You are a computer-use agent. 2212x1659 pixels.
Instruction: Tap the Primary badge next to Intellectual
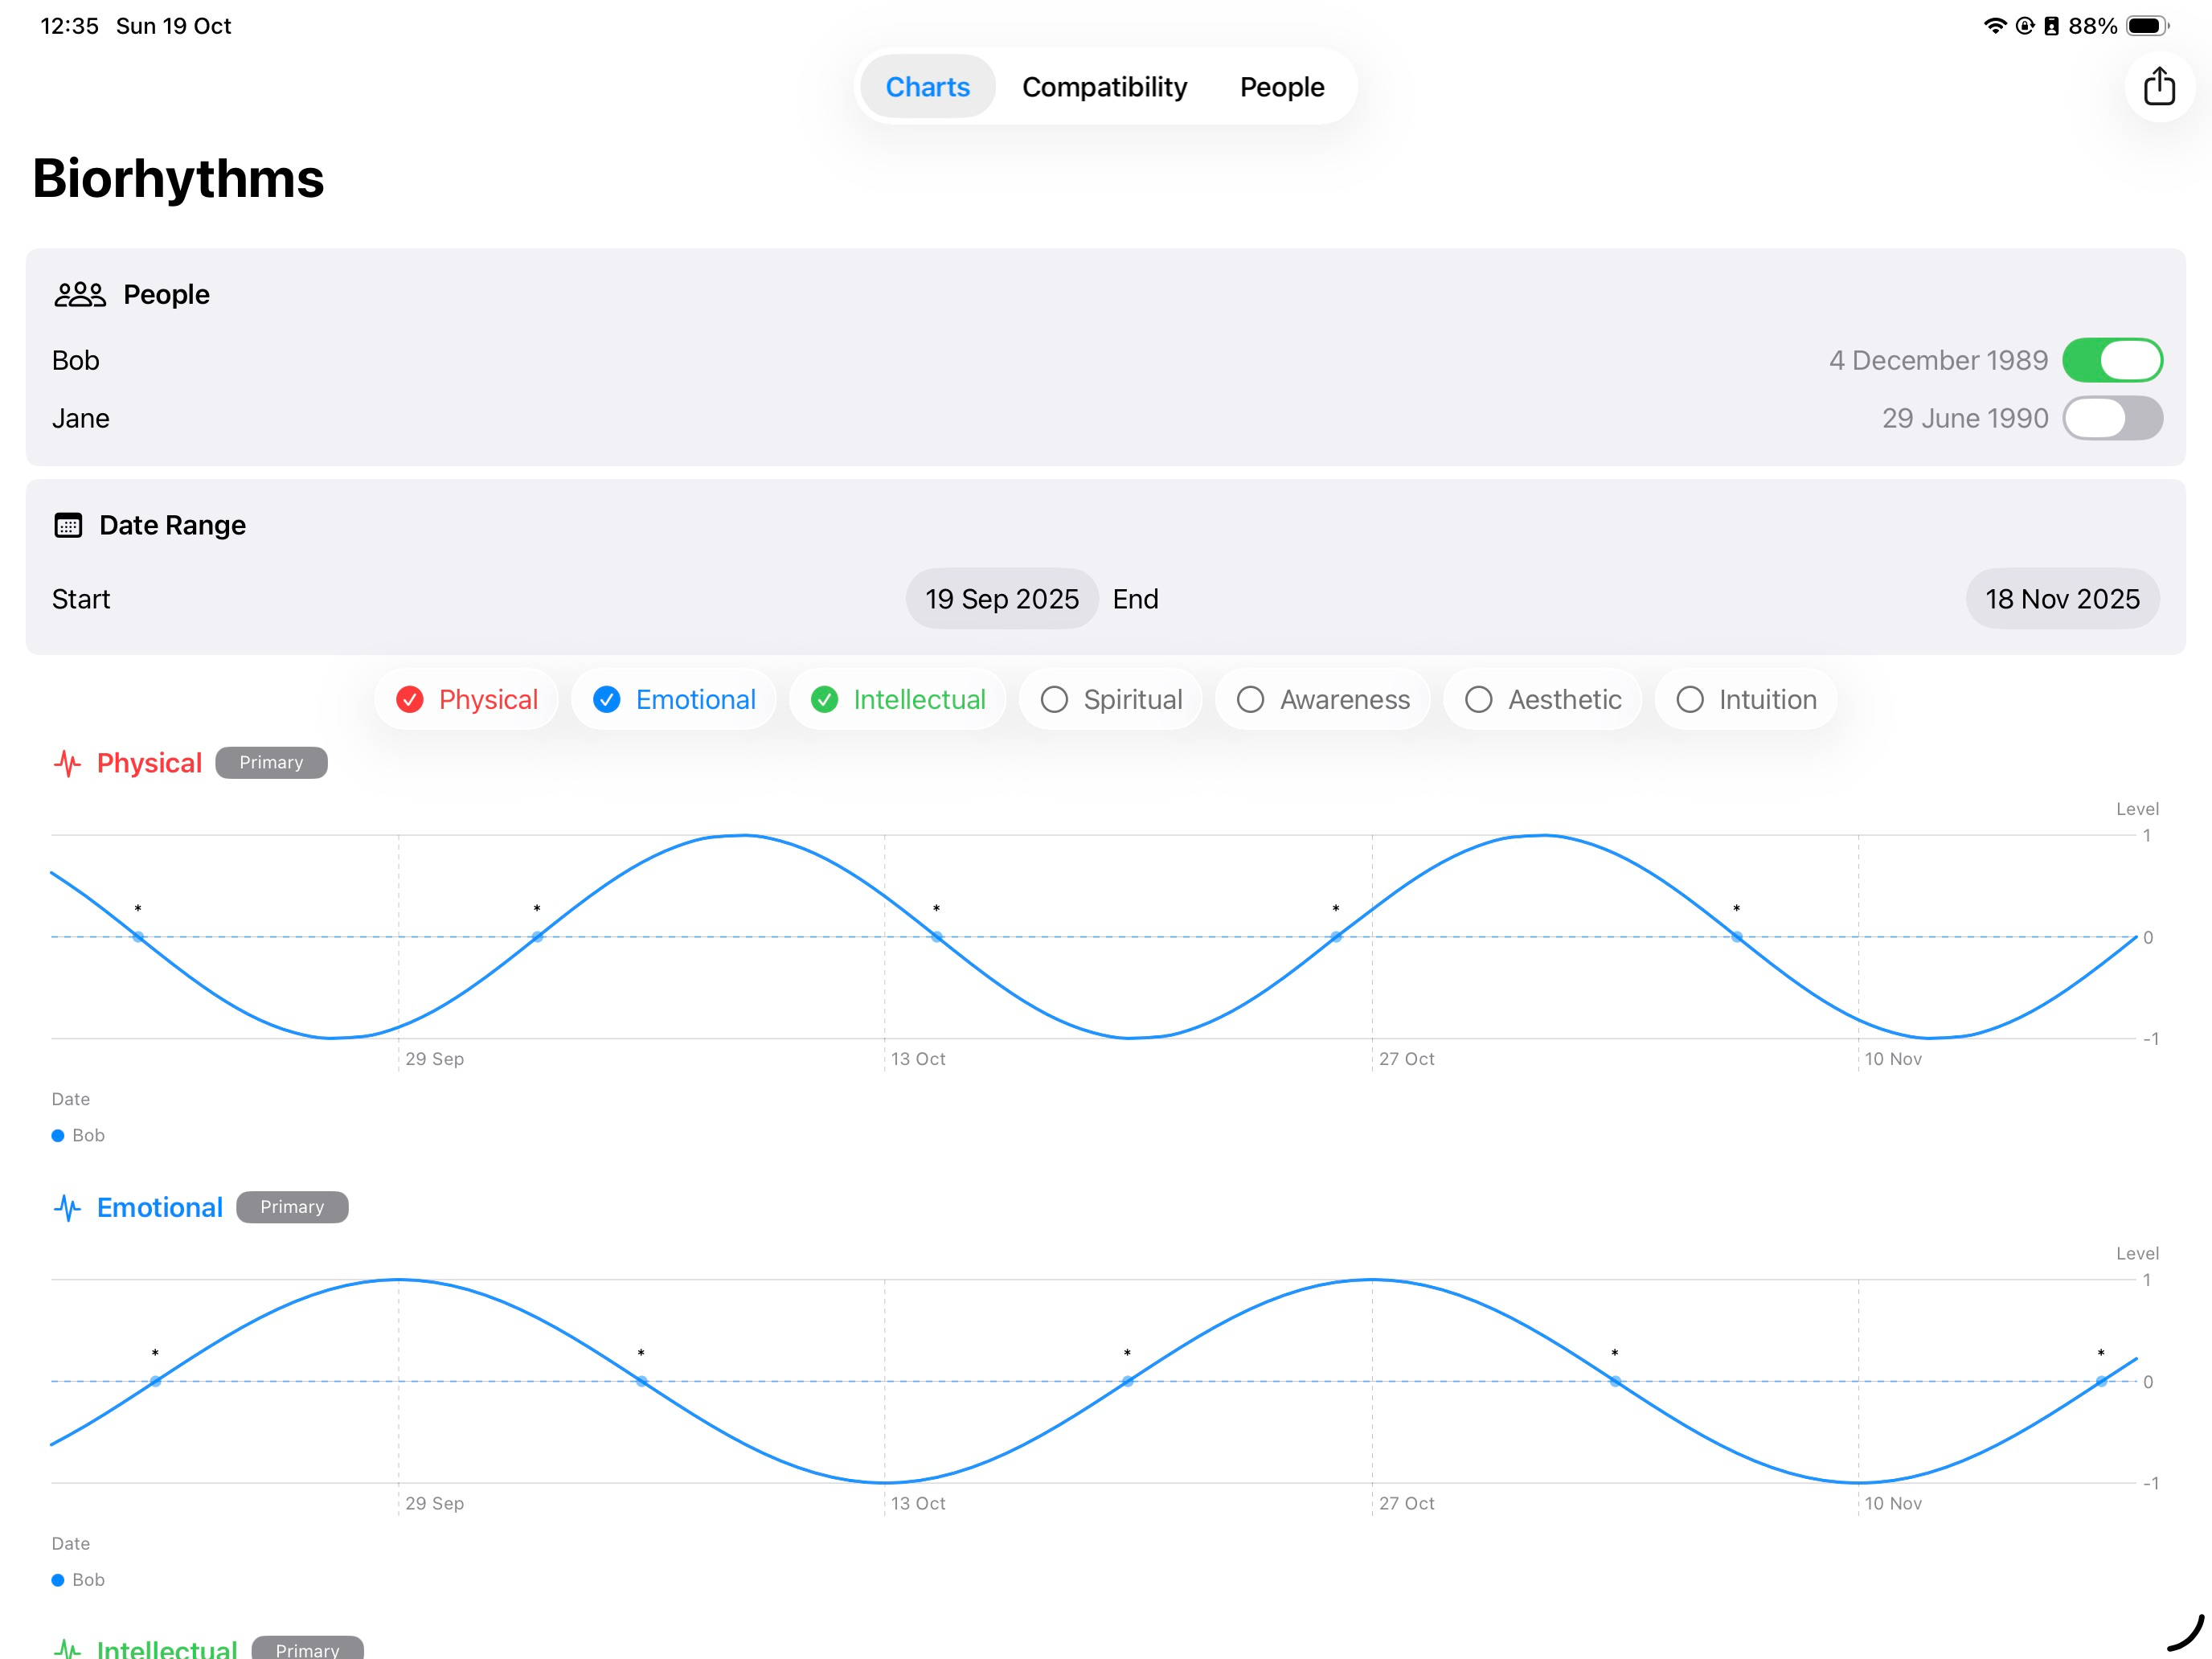point(307,1648)
